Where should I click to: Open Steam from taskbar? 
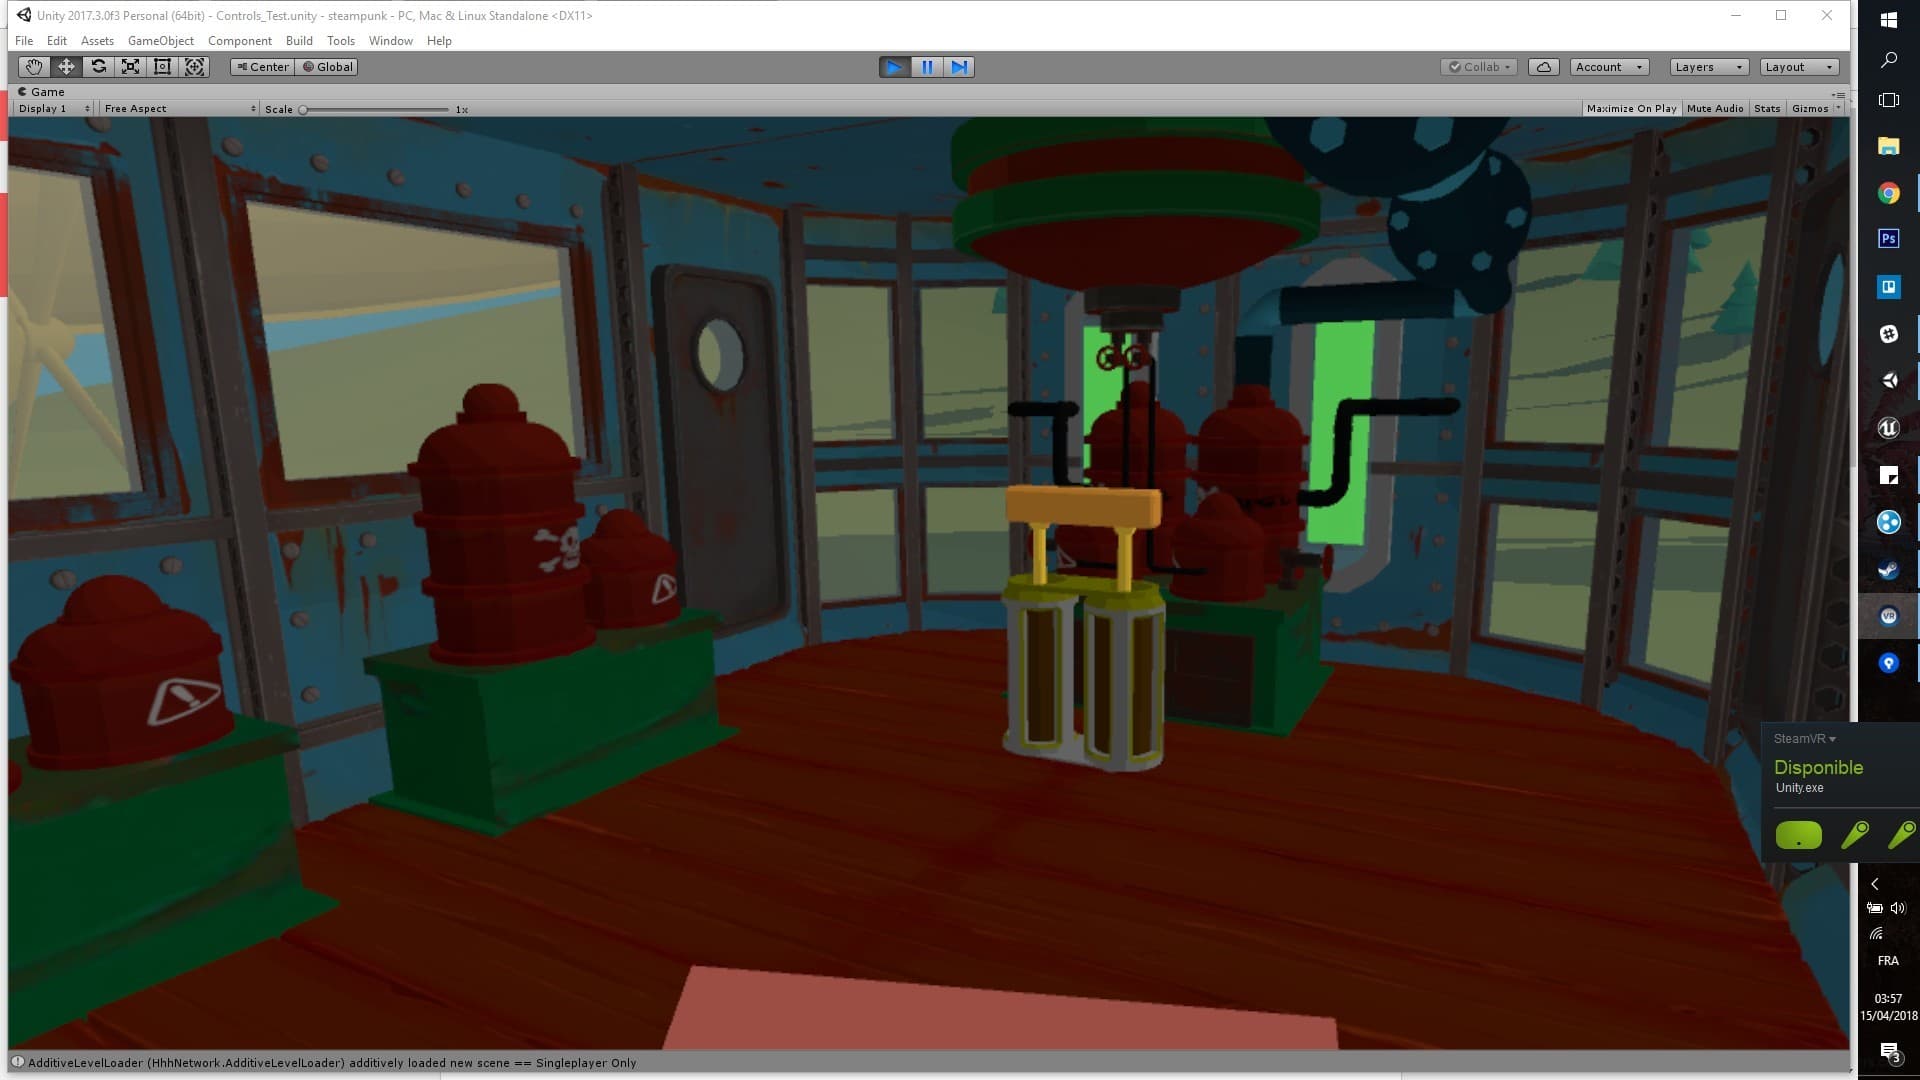[1889, 569]
